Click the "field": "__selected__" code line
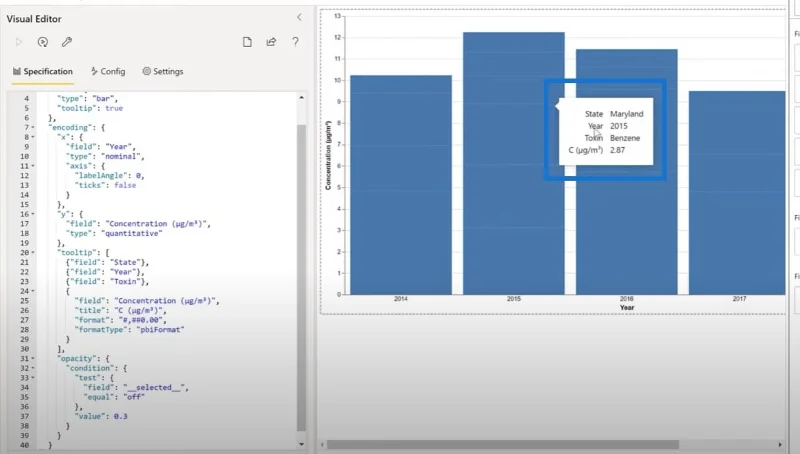The width and height of the screenshot is (800, 454). tap(136, 388)
